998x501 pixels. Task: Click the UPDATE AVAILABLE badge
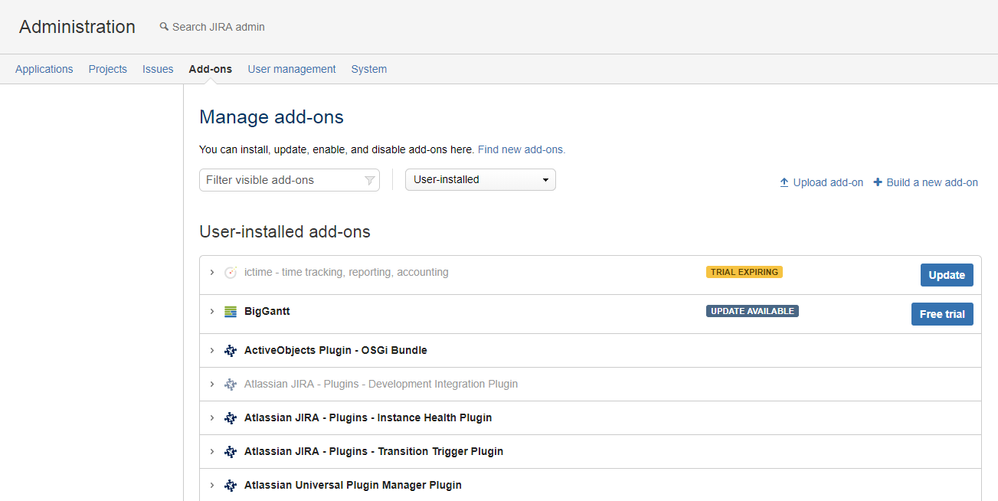point(752,311)
